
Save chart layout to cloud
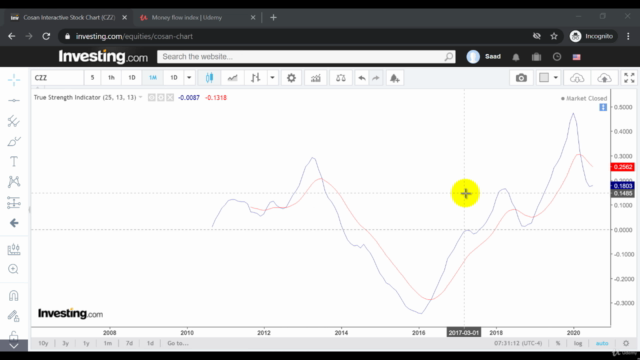[x=604, y=78]
